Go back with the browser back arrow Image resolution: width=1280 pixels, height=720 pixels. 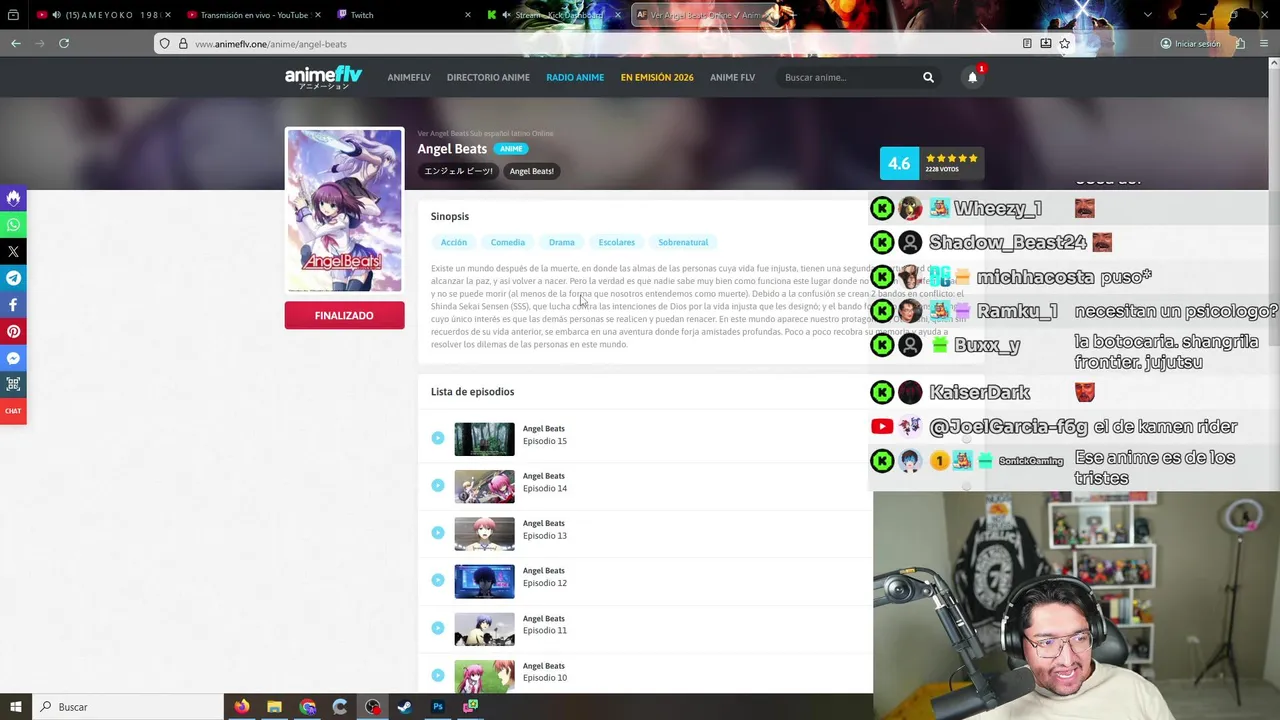pyautogui.click(x=16, y=43)
